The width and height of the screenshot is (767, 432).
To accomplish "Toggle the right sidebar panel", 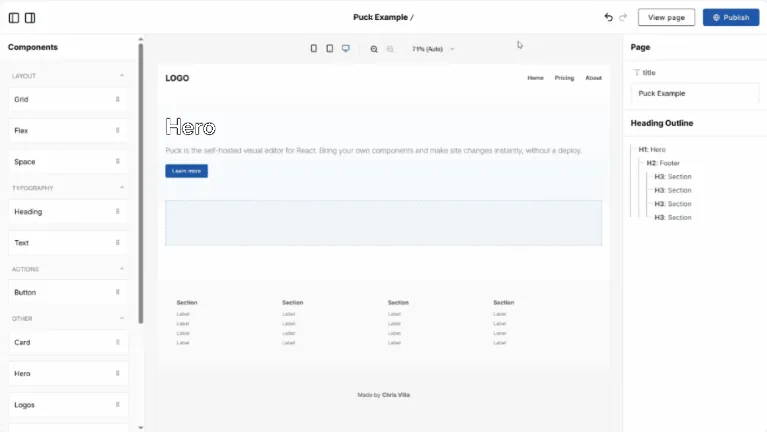I will 30,17.
